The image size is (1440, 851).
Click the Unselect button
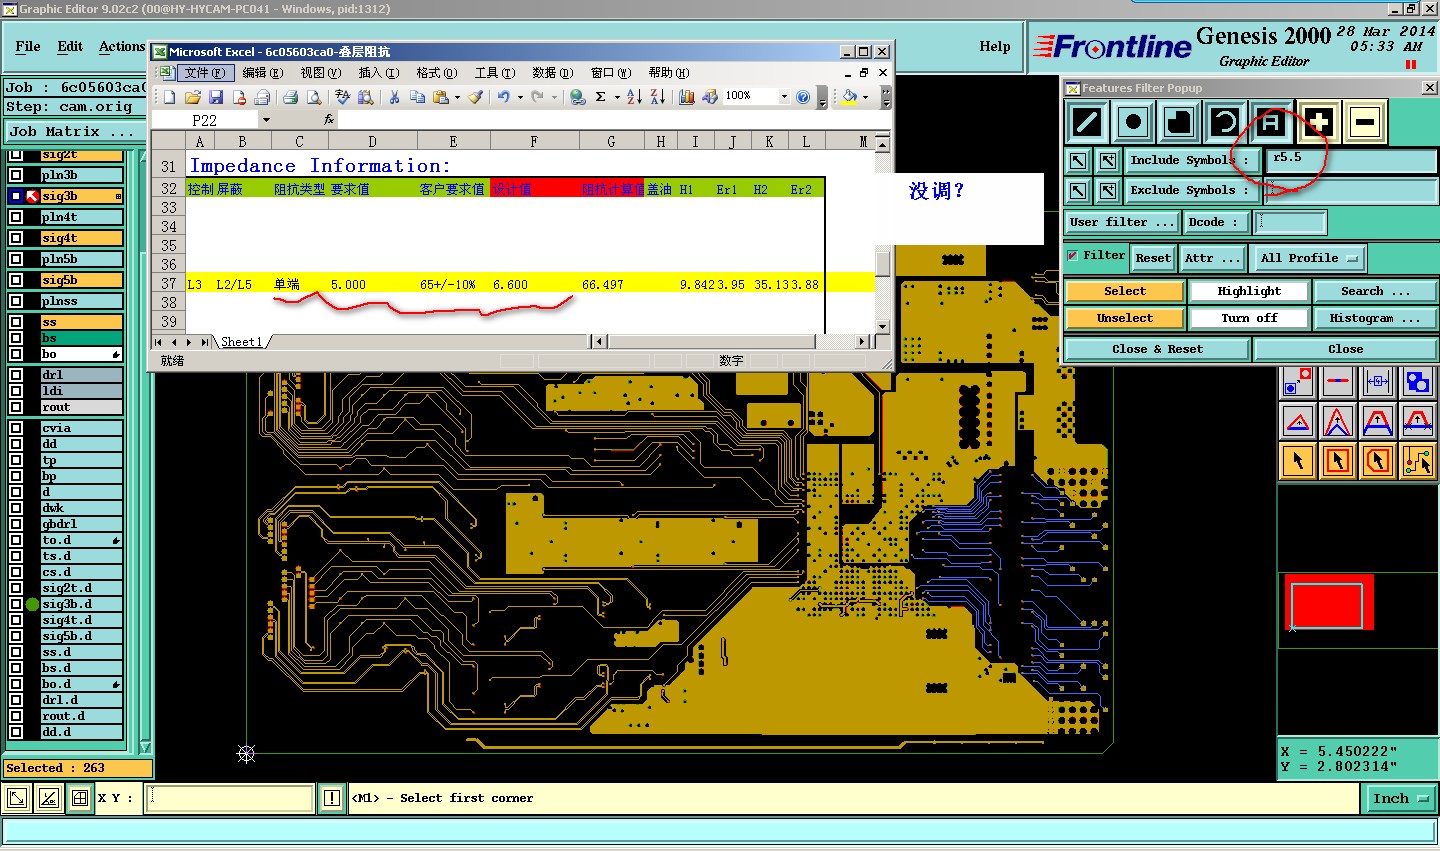coord(1125,318)
